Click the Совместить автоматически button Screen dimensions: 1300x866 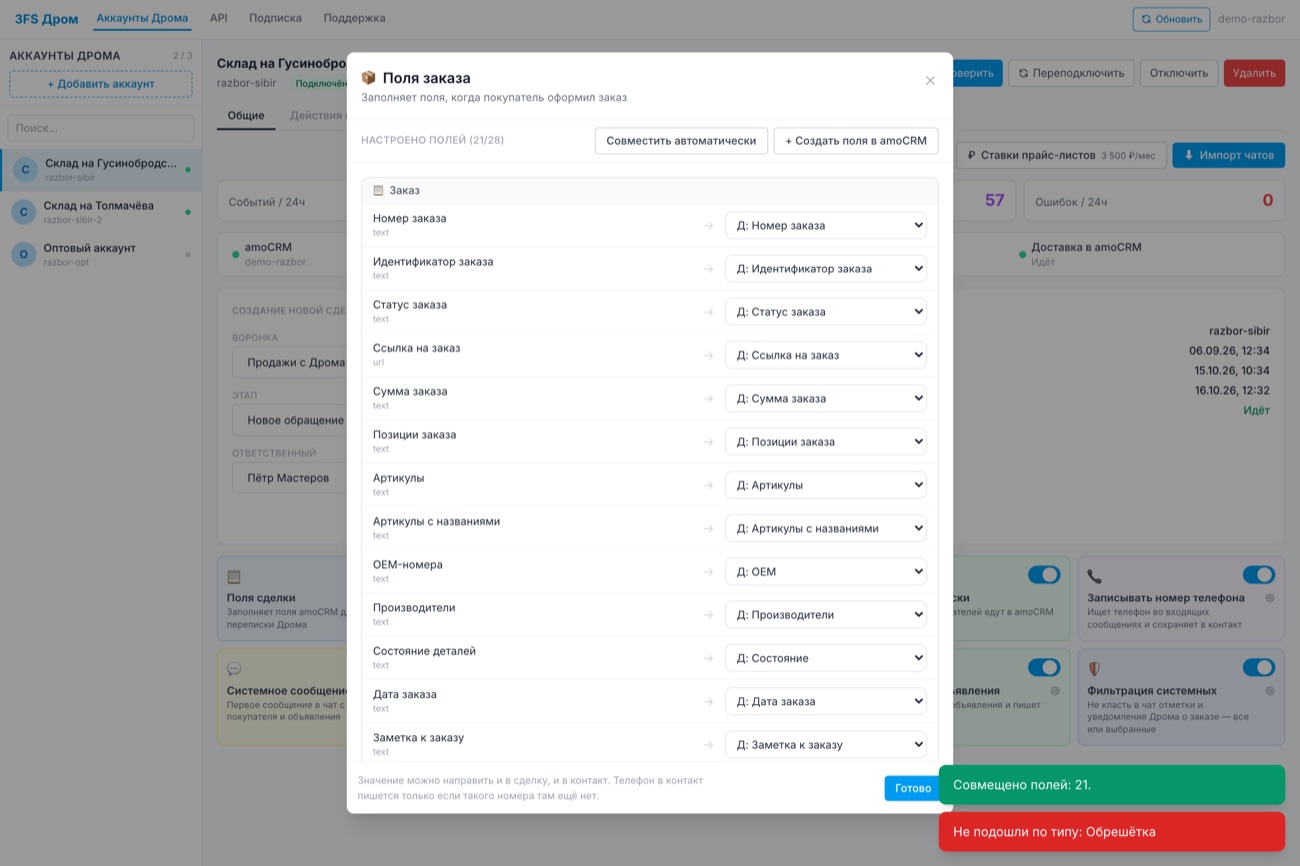tap(681, 141)
